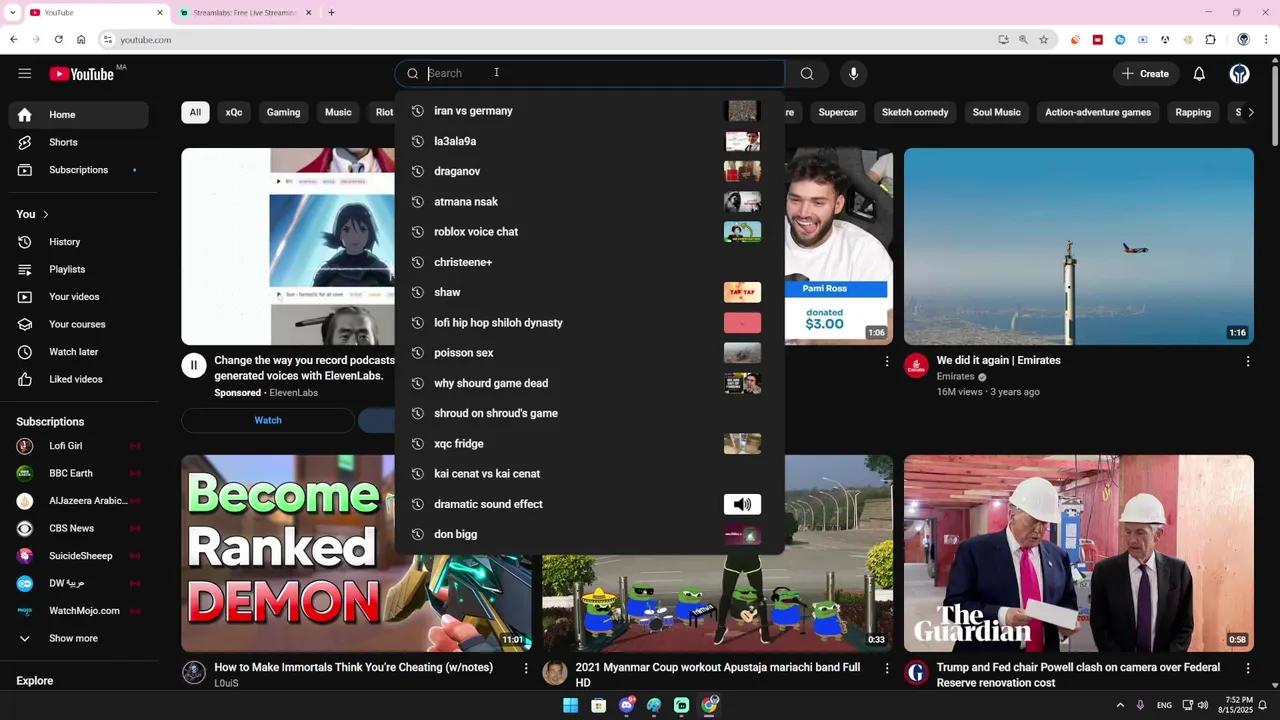The image size is (1280, 720).
Task: Open the notifications bell
Action: coord(1199,73)
